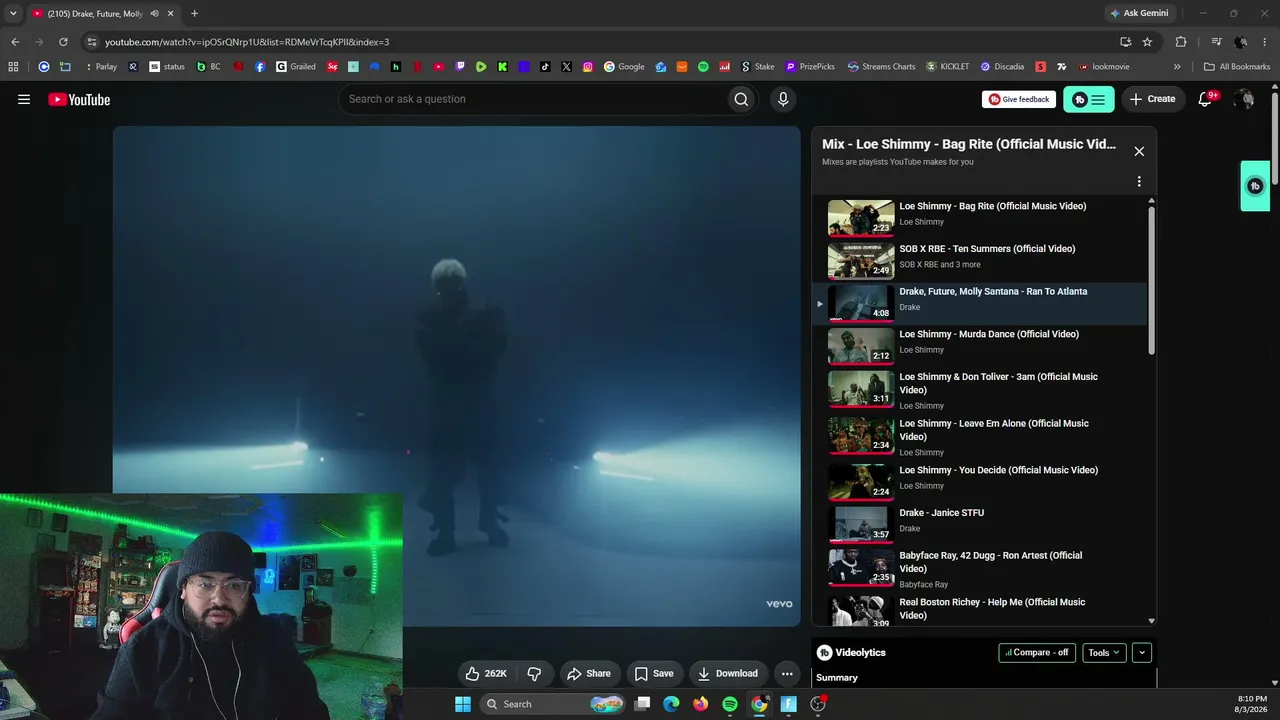Open the account avatar menu

[1244, 99]
